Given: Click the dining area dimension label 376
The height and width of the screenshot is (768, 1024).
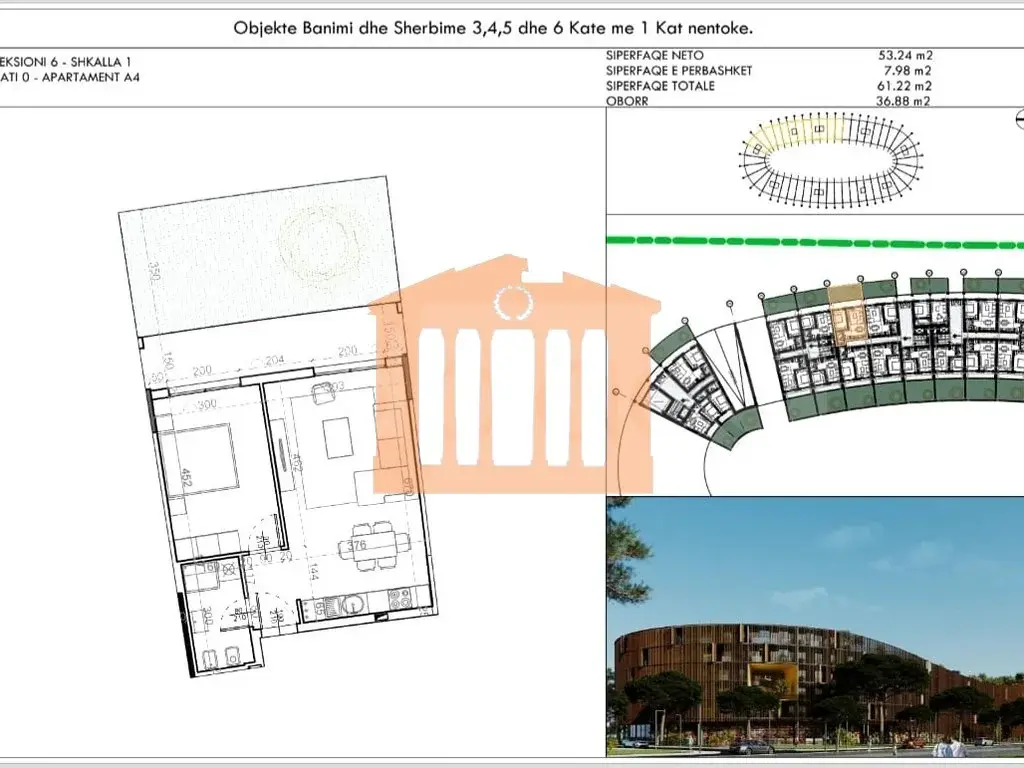Looking at the screenshot, I should click(357, 546).
